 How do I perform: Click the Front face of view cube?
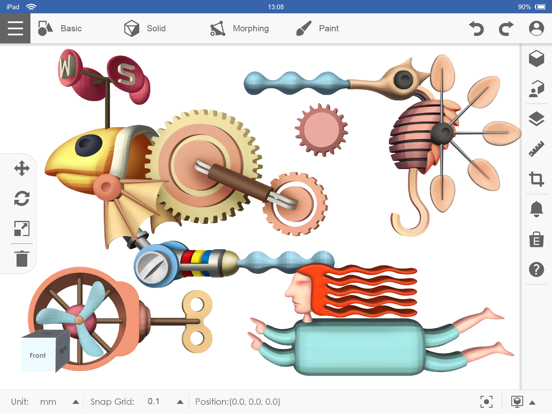coord(38,355)
